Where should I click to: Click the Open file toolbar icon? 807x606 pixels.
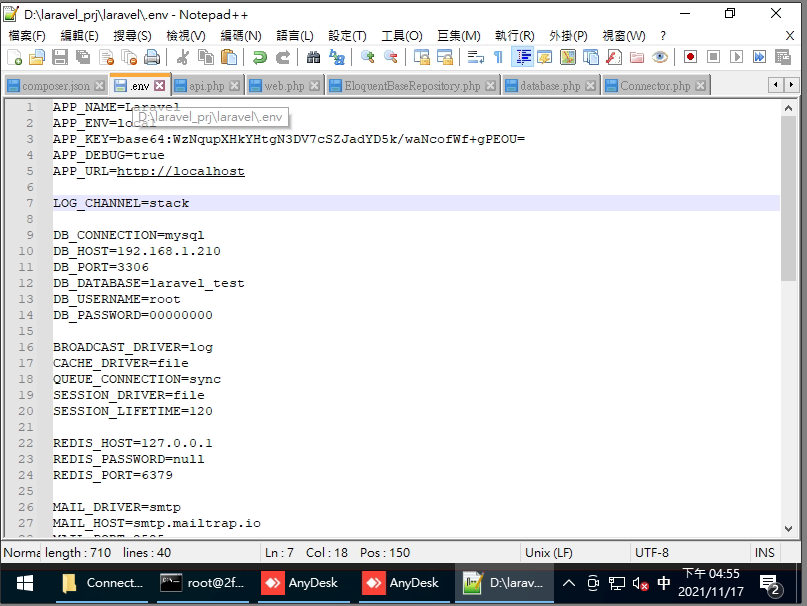37,57
